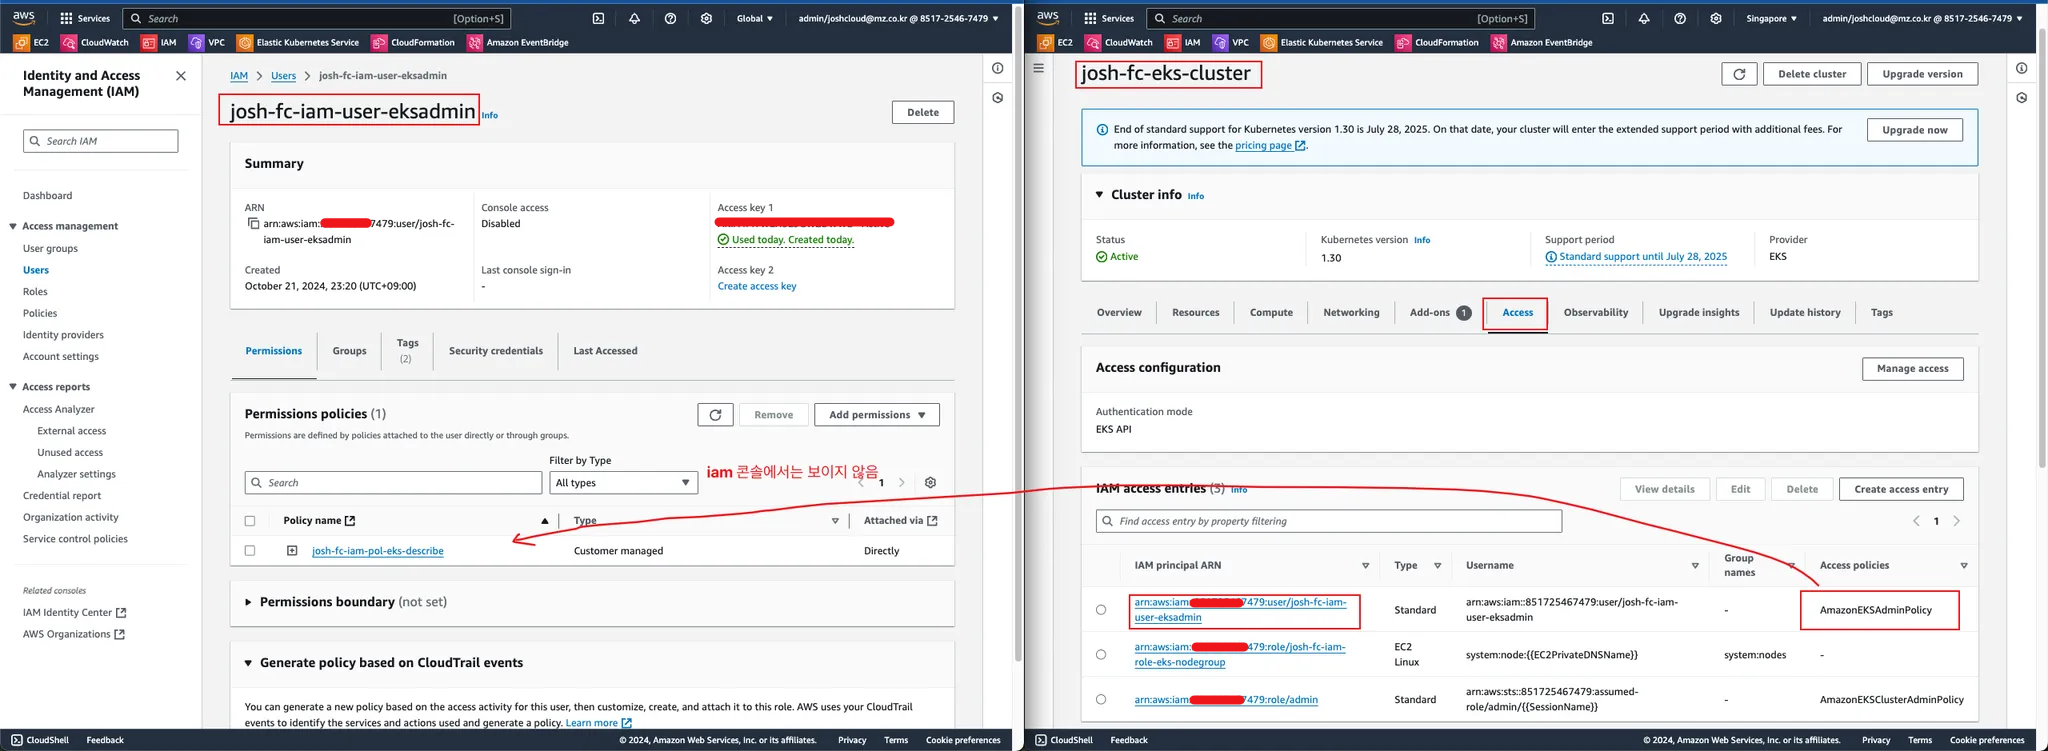Open josh-fc-iam-pol-eks-describe policy link
Screen dimensions: 2048x751
click(378, 551)
